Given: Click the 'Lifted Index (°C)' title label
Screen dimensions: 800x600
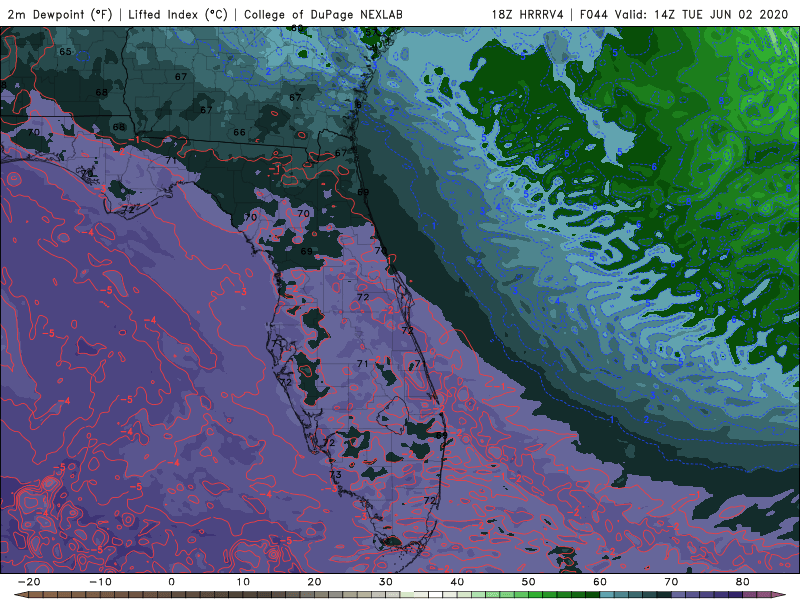Looking at the screenshot, I should [178, 14].
